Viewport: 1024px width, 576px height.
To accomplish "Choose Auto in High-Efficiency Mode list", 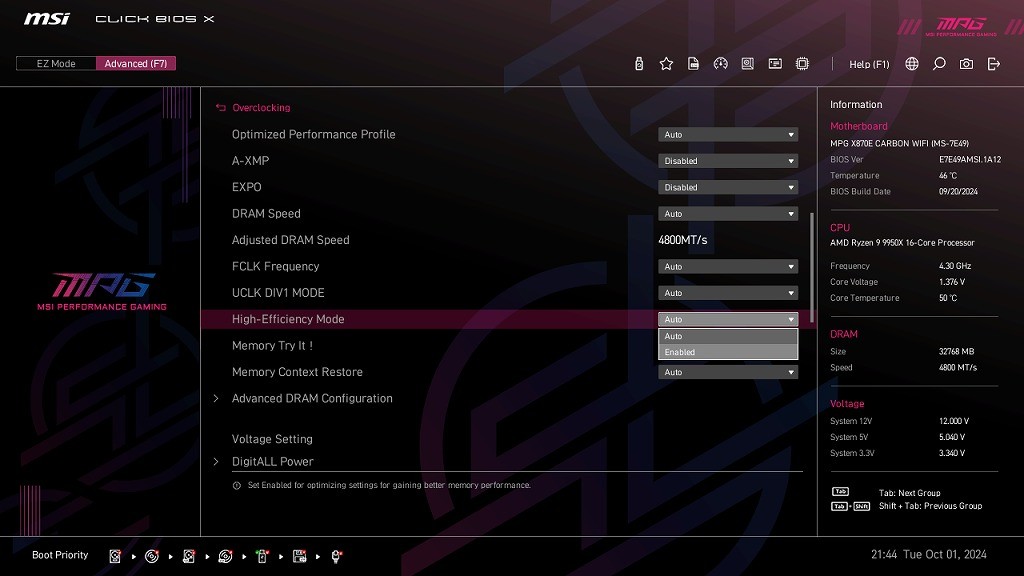I will click(x=728, y=336).
